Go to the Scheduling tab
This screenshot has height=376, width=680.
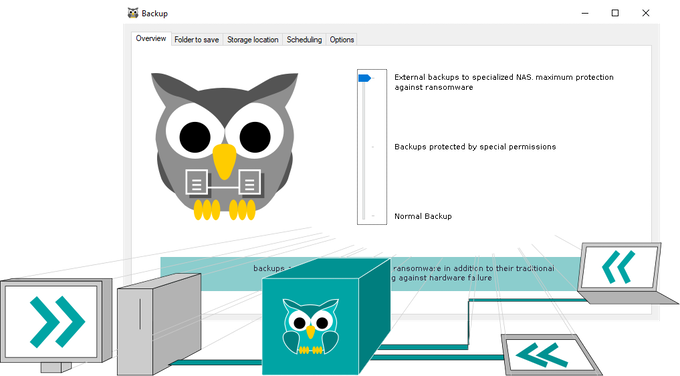tap(304, 39)
